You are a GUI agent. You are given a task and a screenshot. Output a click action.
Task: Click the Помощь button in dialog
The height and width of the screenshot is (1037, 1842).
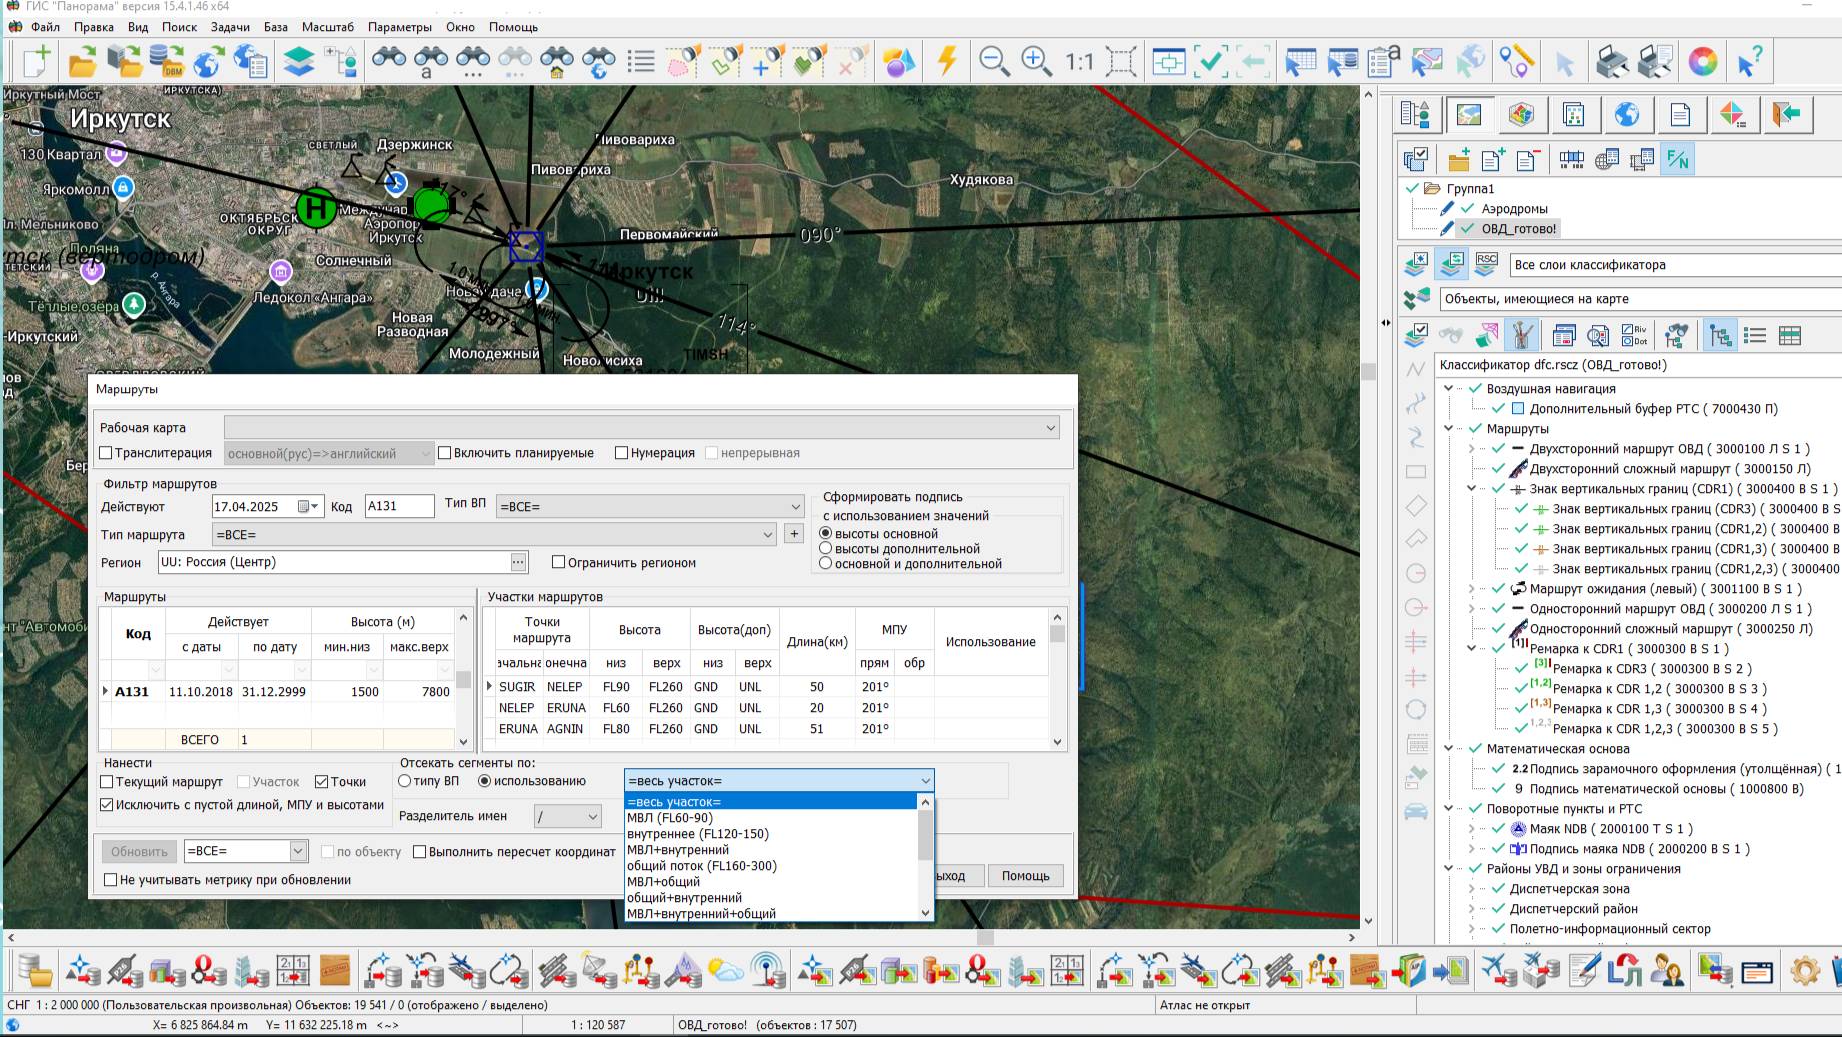(x=1025, y=876)
